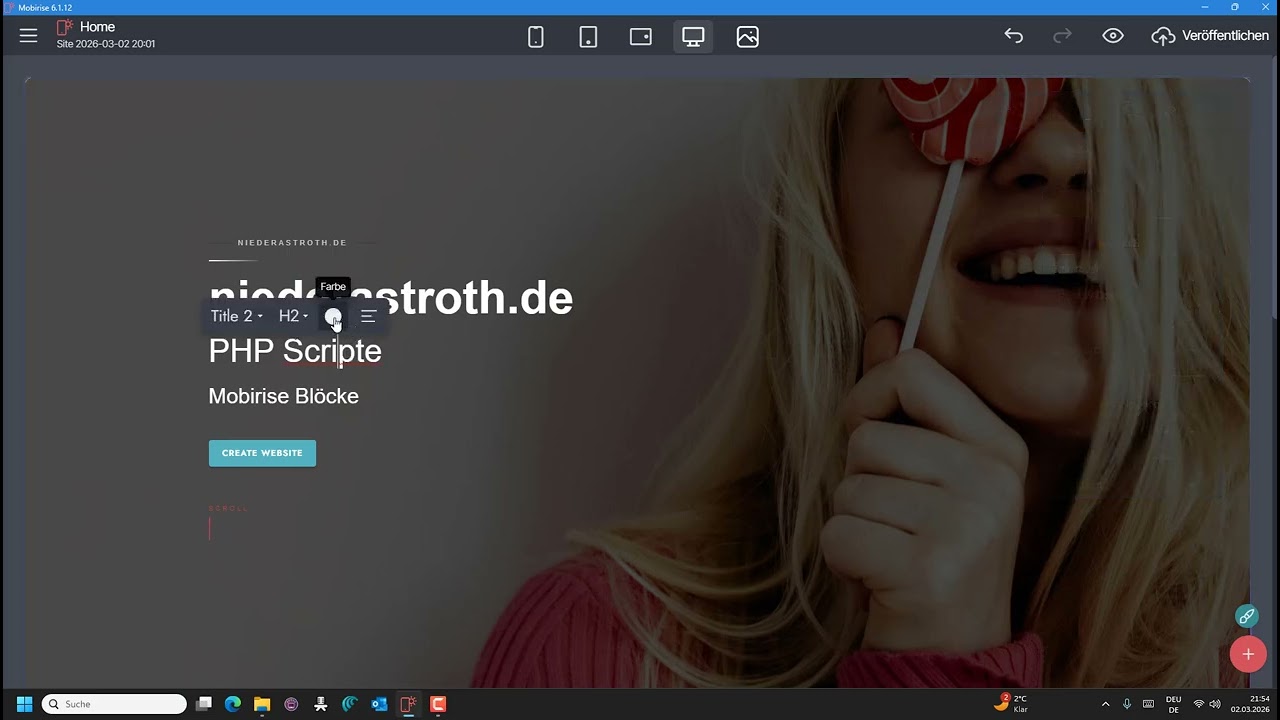
Task: Add a block with red plus button
Action: 1248,655
